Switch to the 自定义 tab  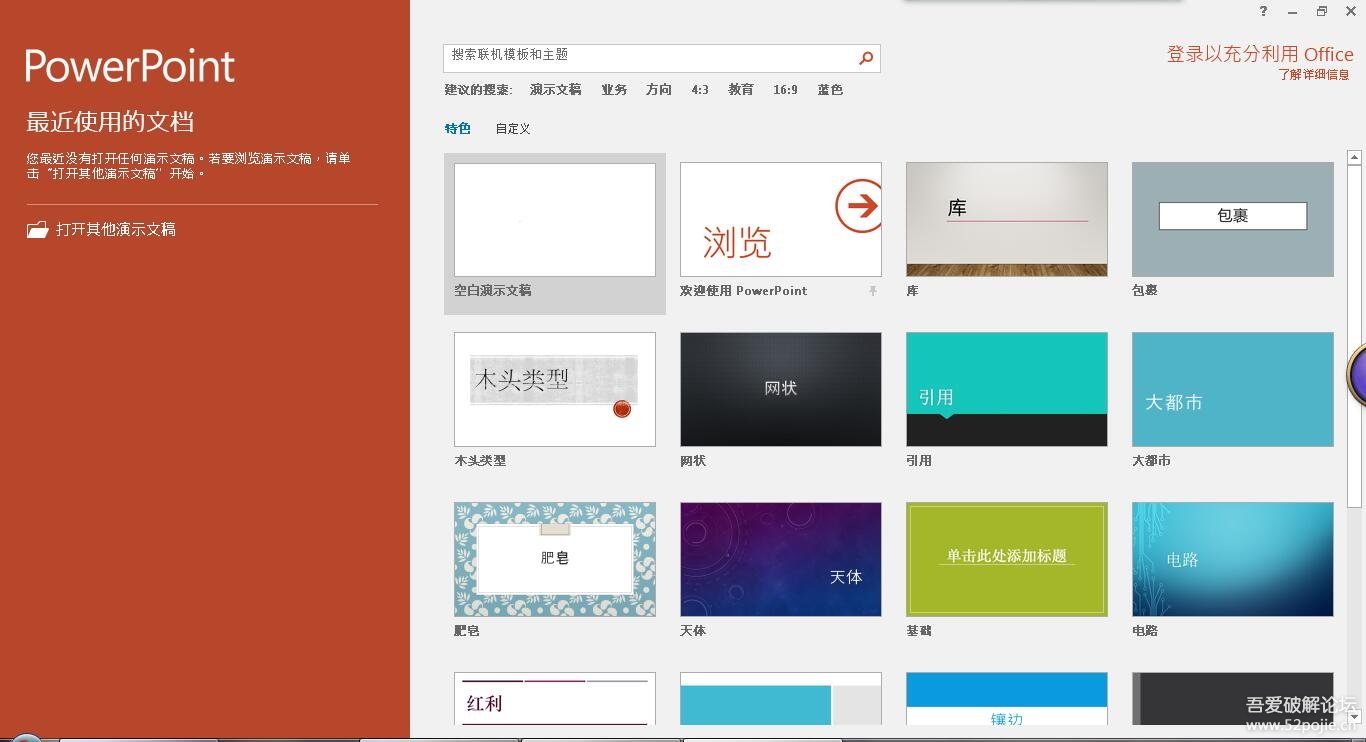[513, 129]
